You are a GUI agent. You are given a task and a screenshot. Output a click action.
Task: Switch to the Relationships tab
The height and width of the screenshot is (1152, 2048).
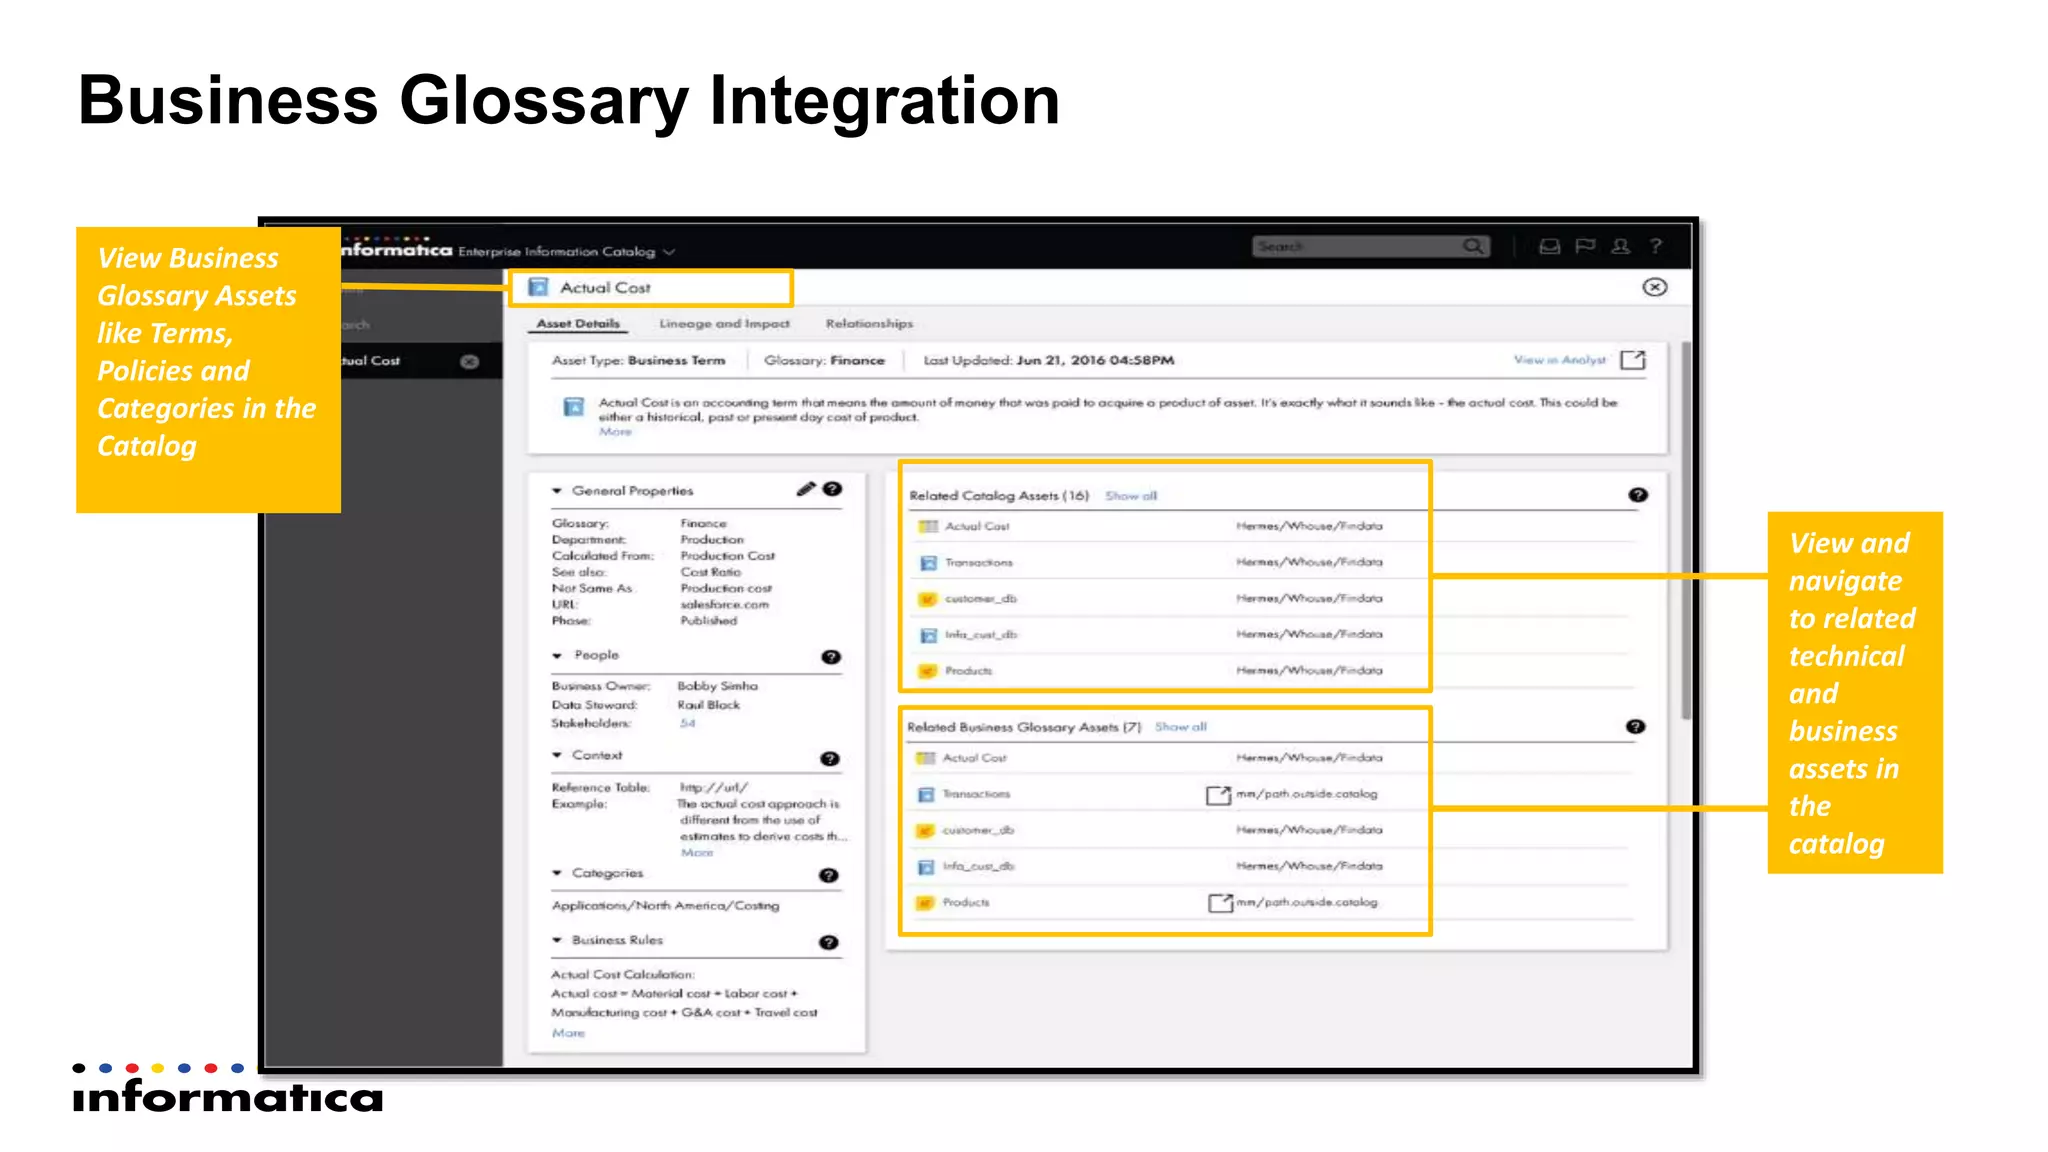[x=869, y=324]
